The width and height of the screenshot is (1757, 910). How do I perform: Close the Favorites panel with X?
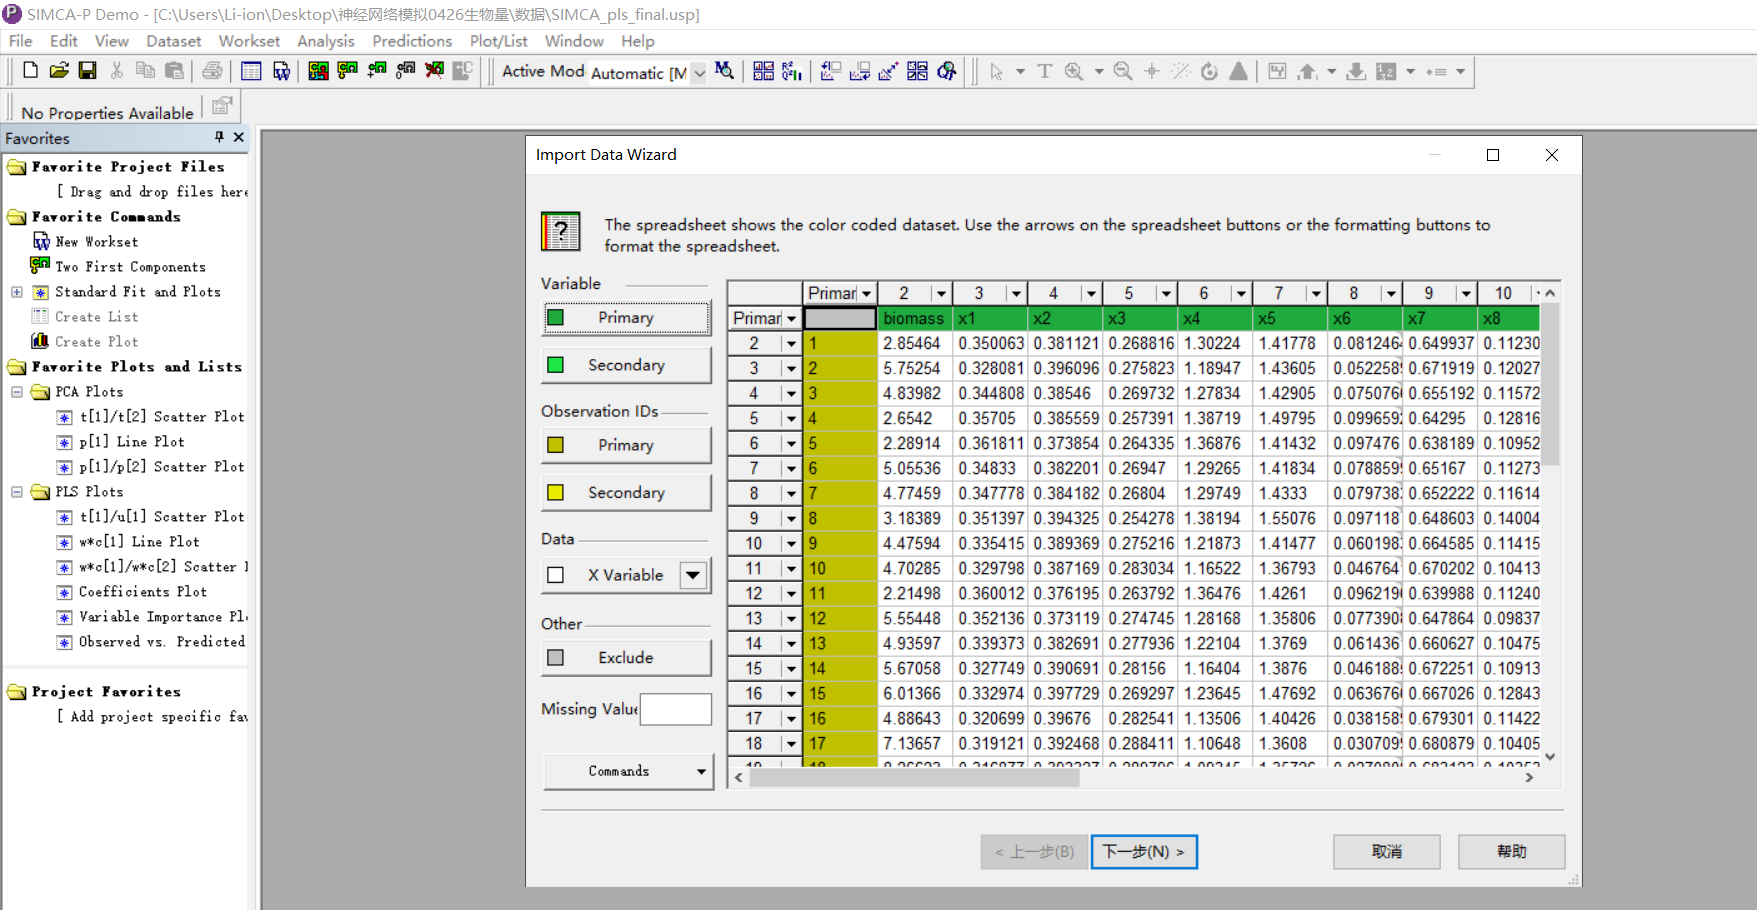[x=238, y=137]
